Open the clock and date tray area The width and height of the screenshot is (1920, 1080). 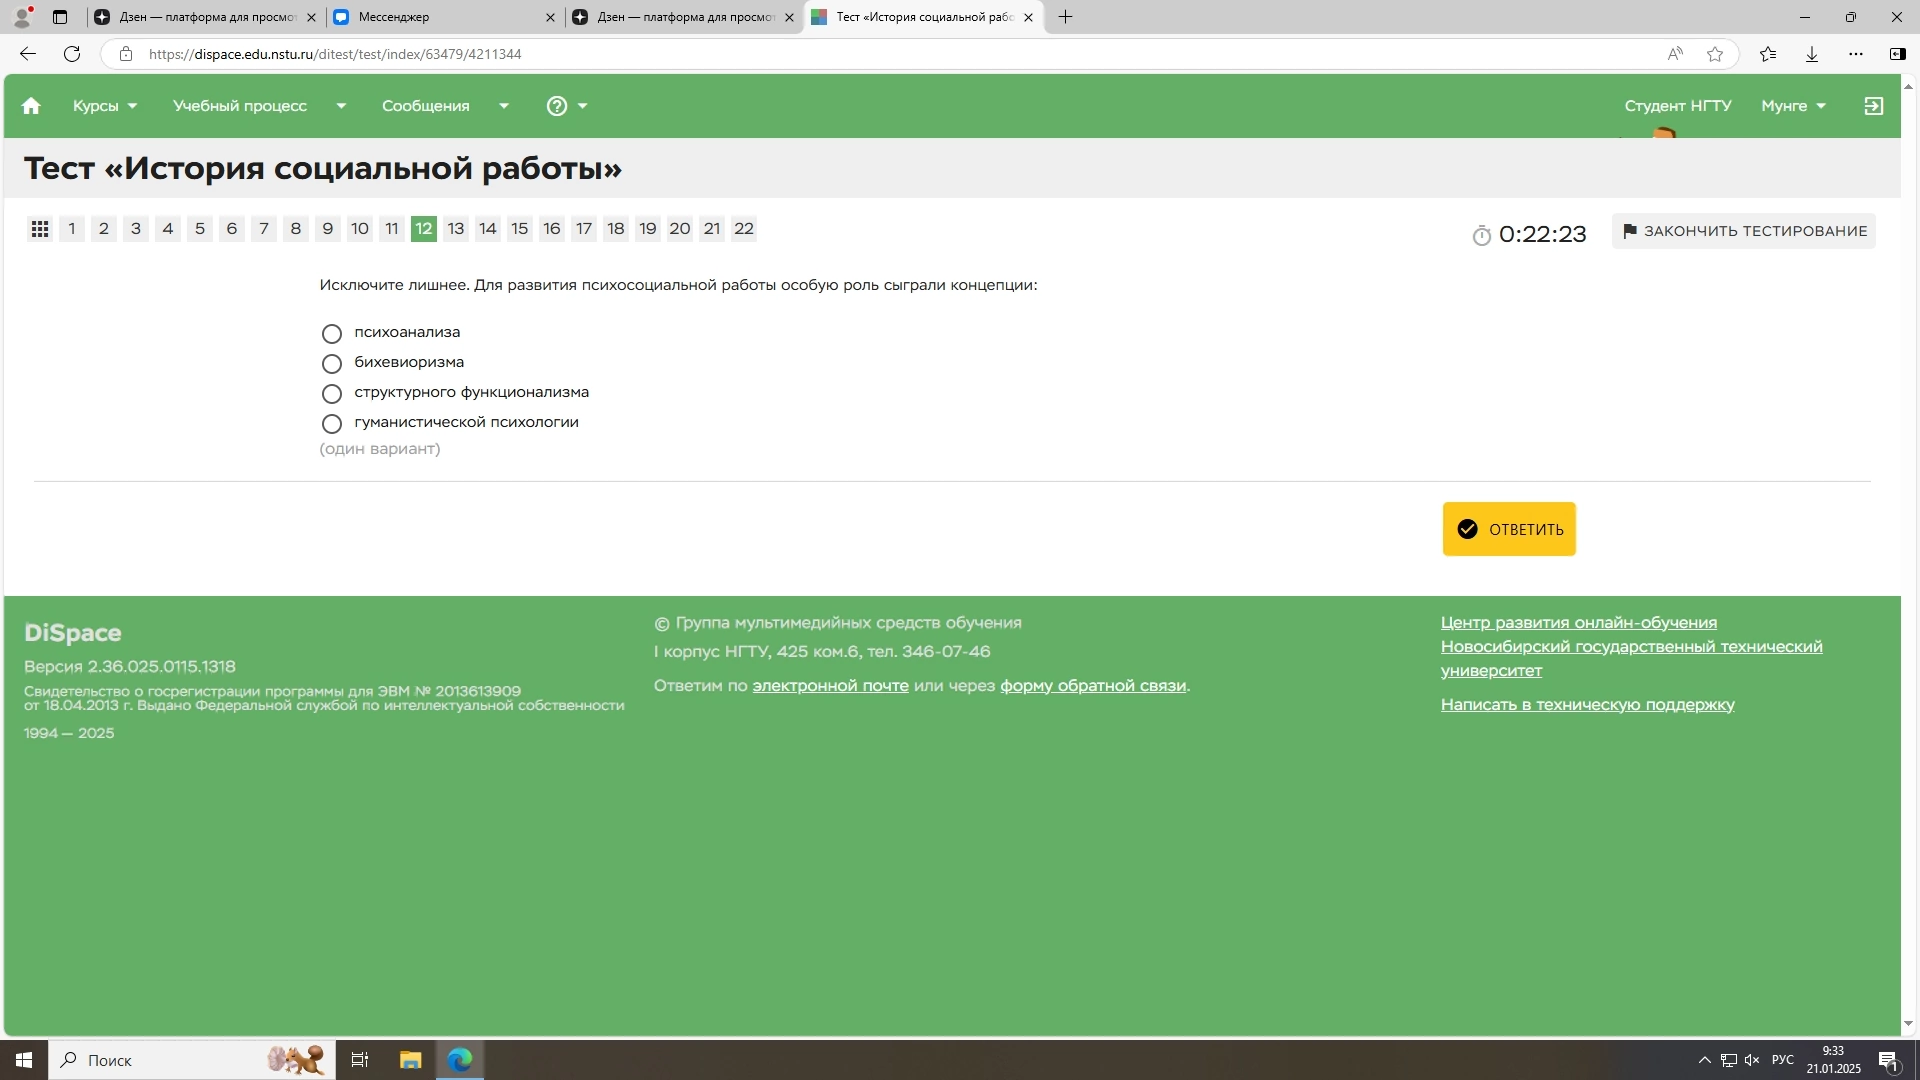[x=1834, y=1060]
